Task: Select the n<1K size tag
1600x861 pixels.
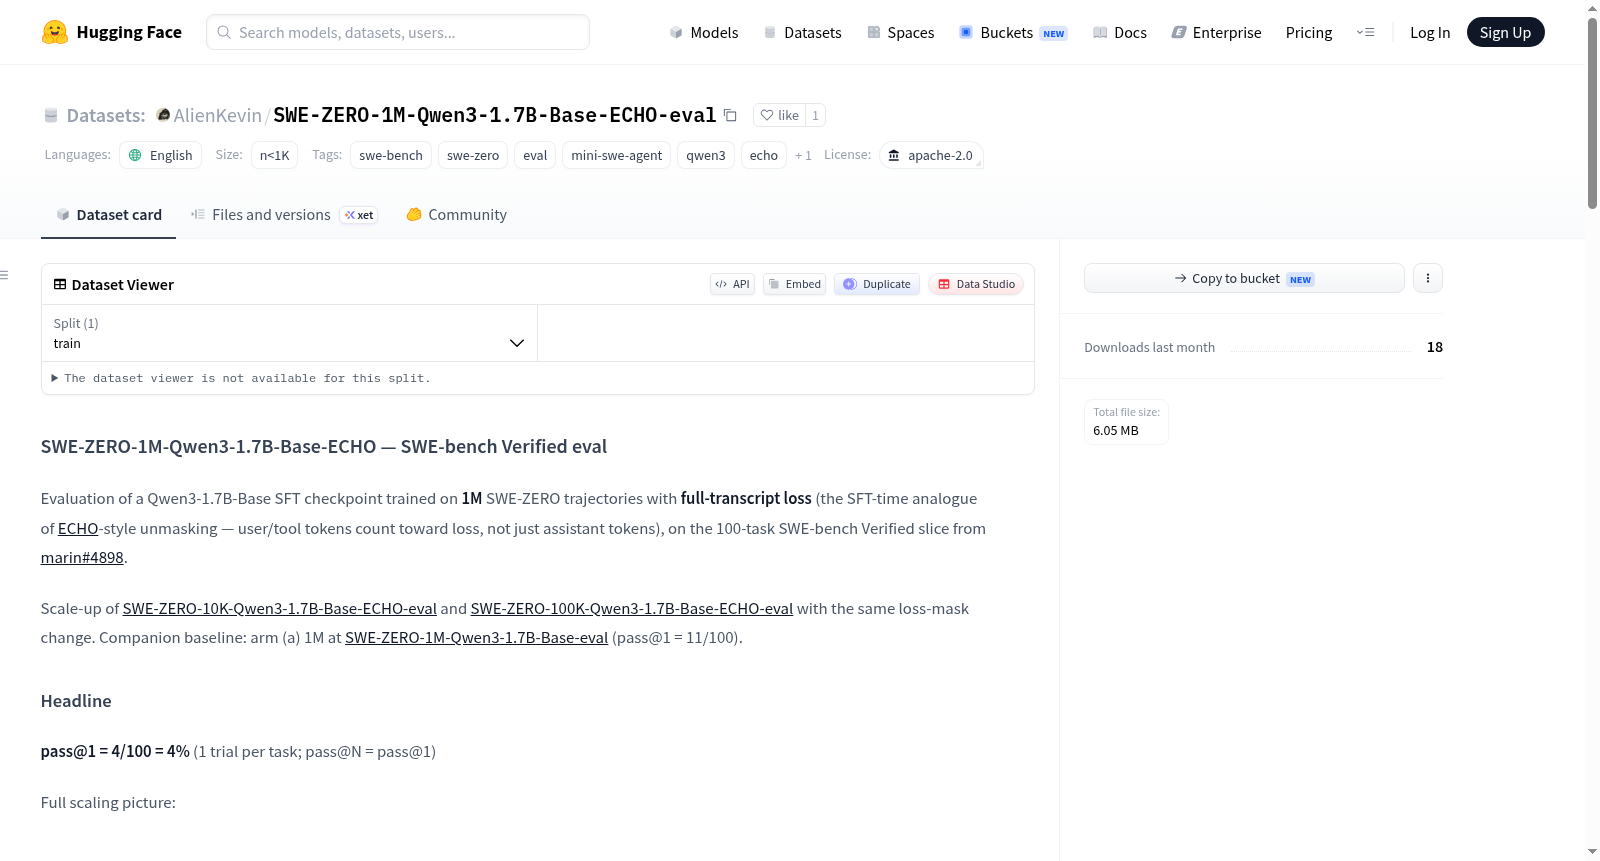Action: (274, 155)
